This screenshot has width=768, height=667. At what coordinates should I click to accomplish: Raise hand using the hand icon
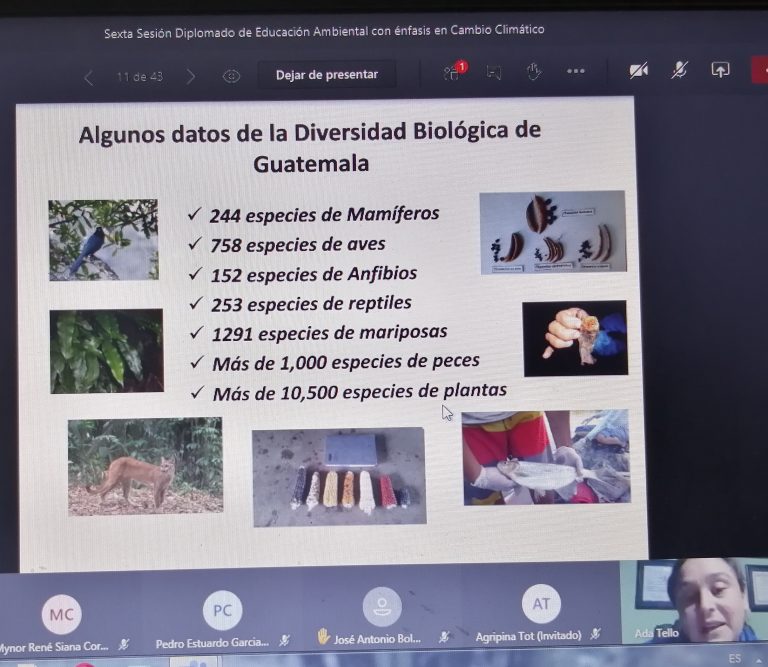(534, 71)
